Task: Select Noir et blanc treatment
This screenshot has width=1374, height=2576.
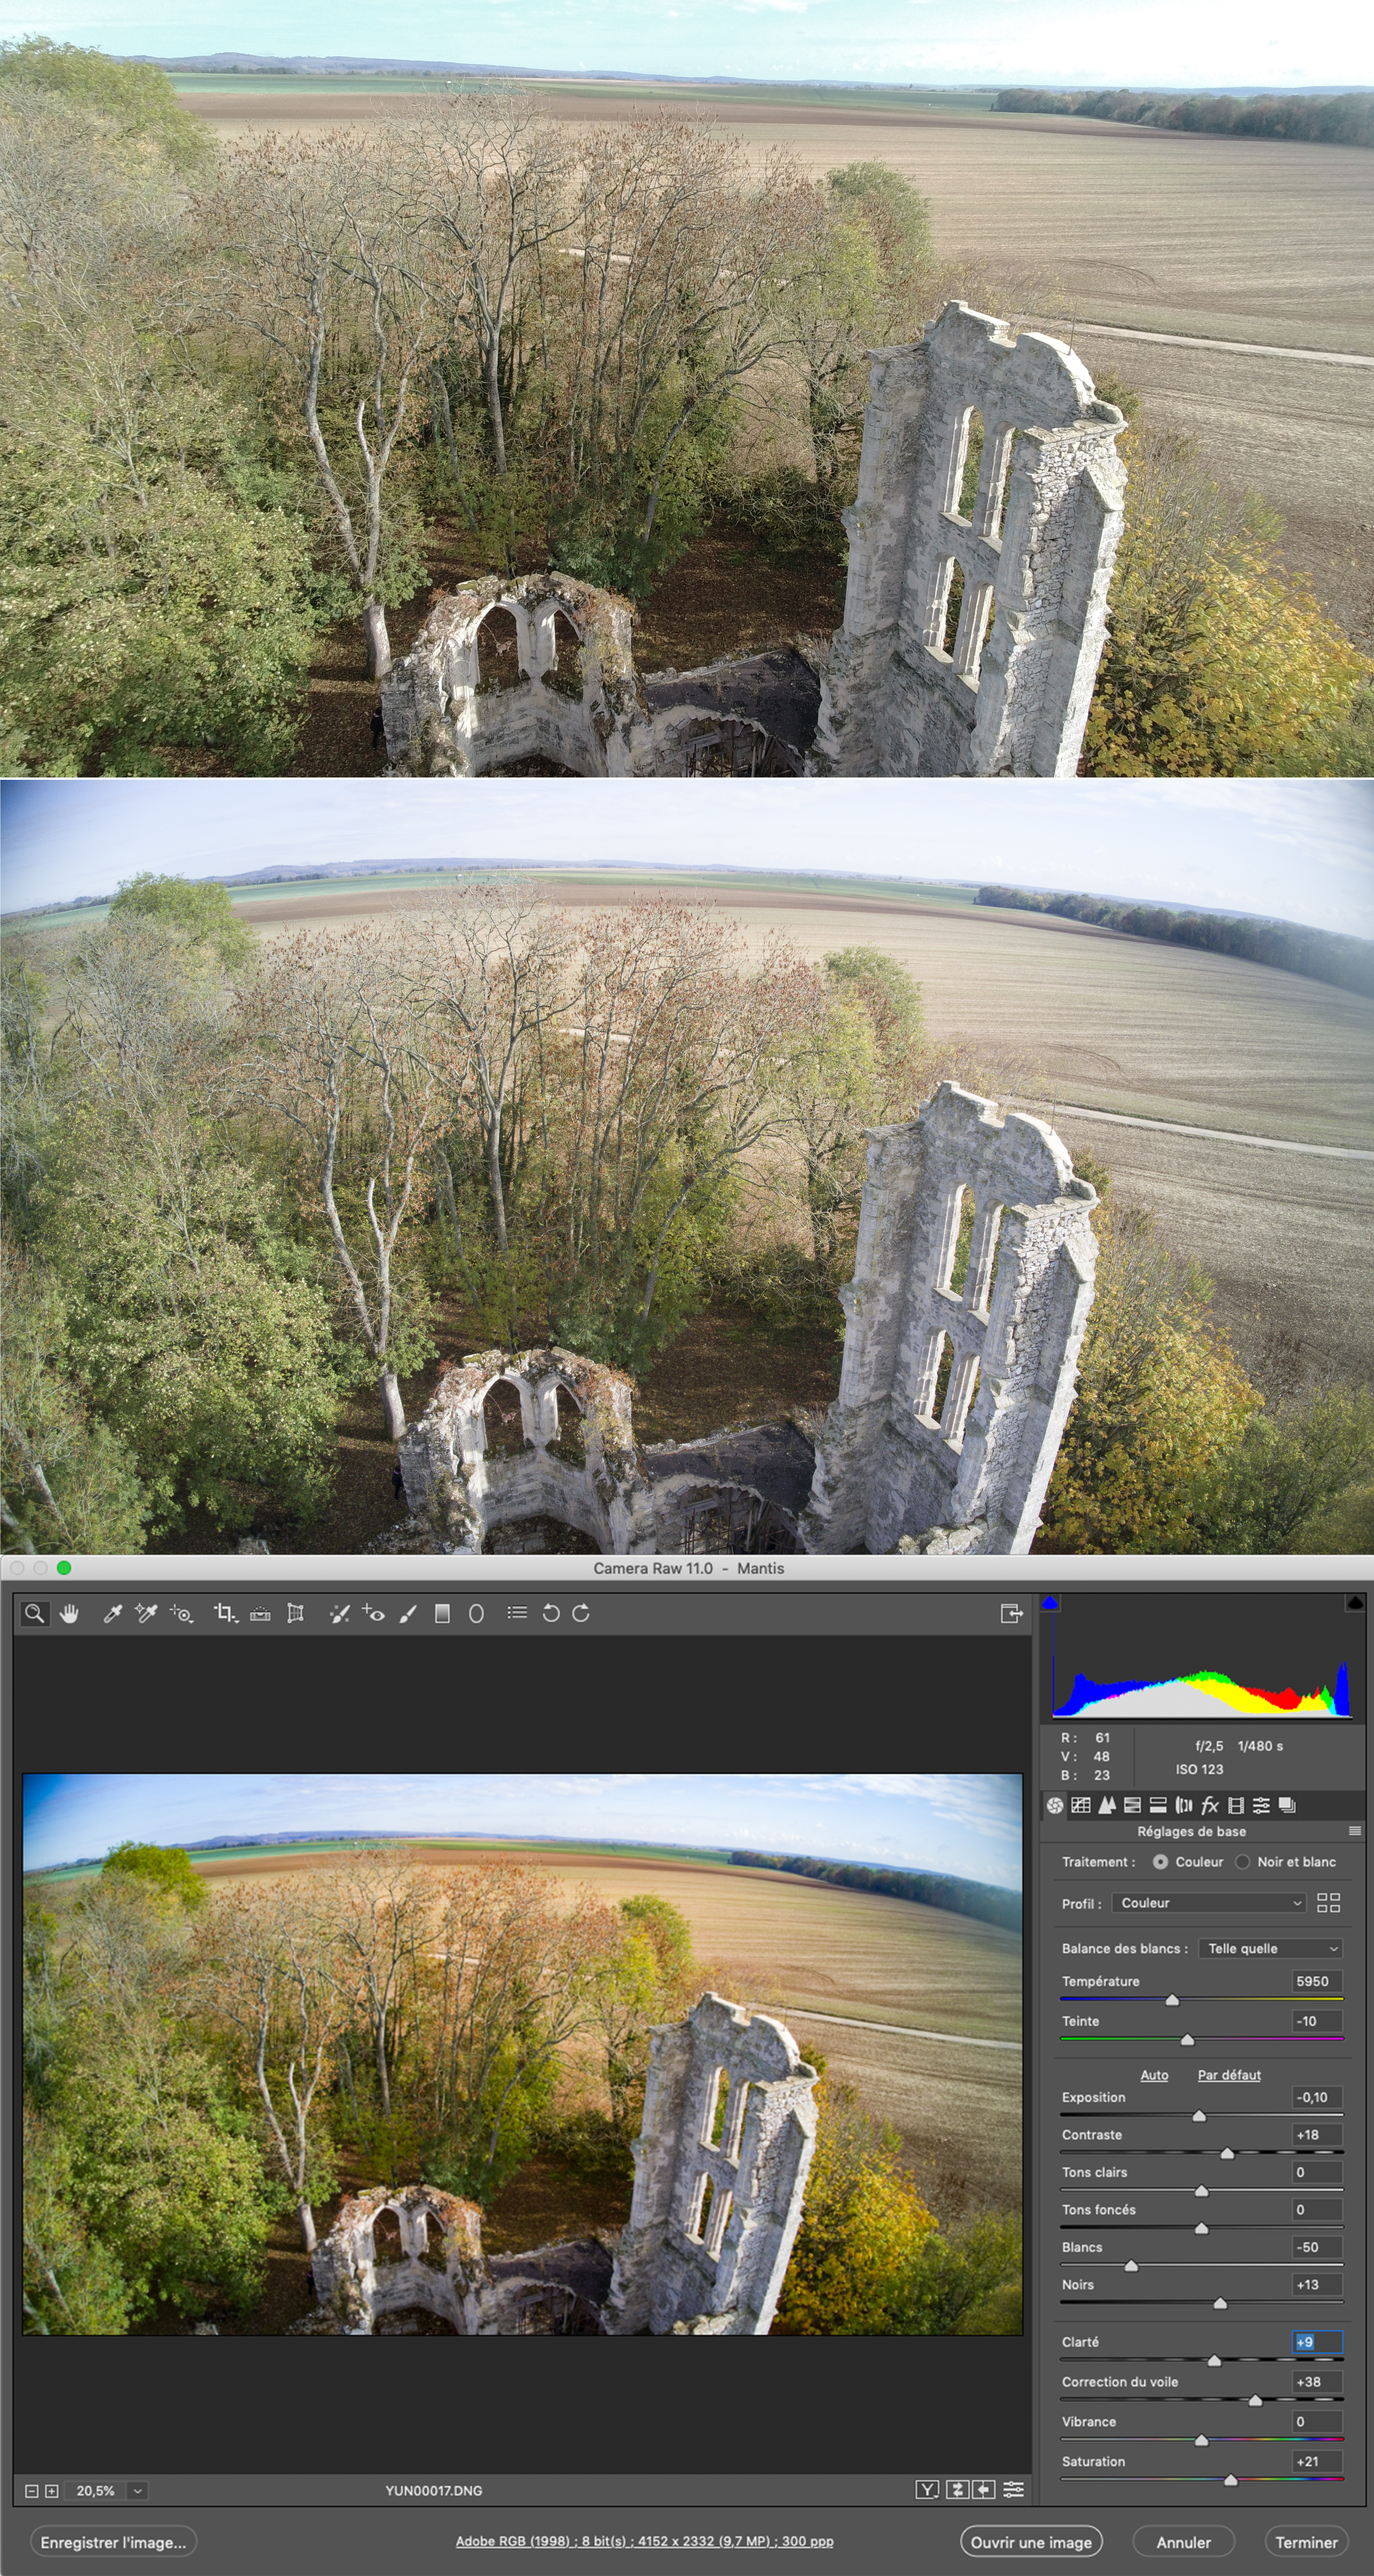Action: pyautogui.click(x=1243, y=1862)
